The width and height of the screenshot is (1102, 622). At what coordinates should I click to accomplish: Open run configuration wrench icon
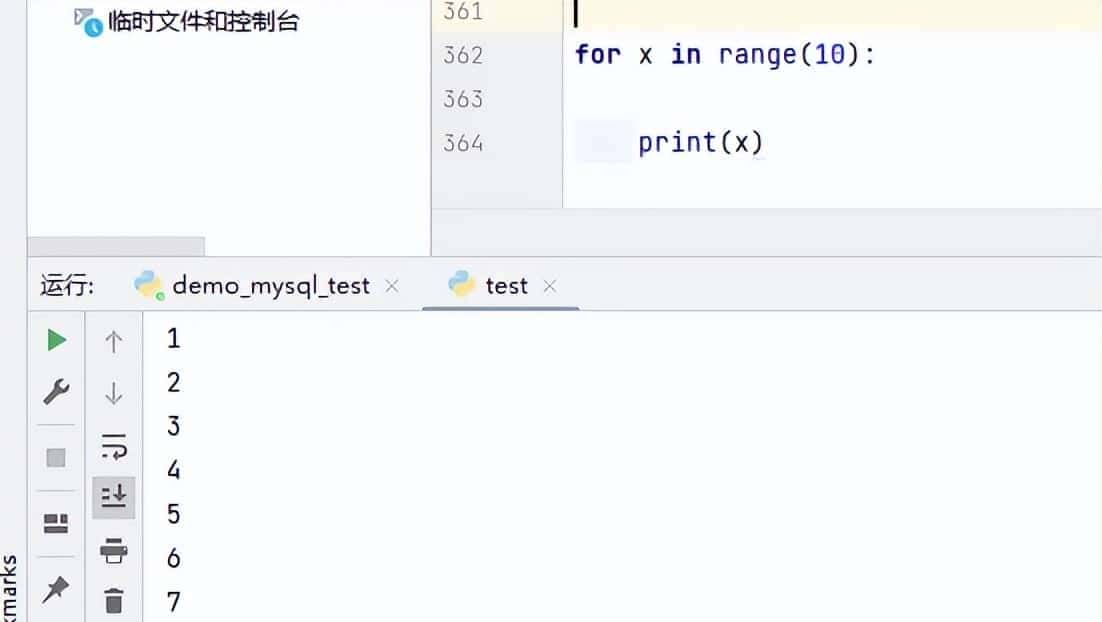click(57, 392)
